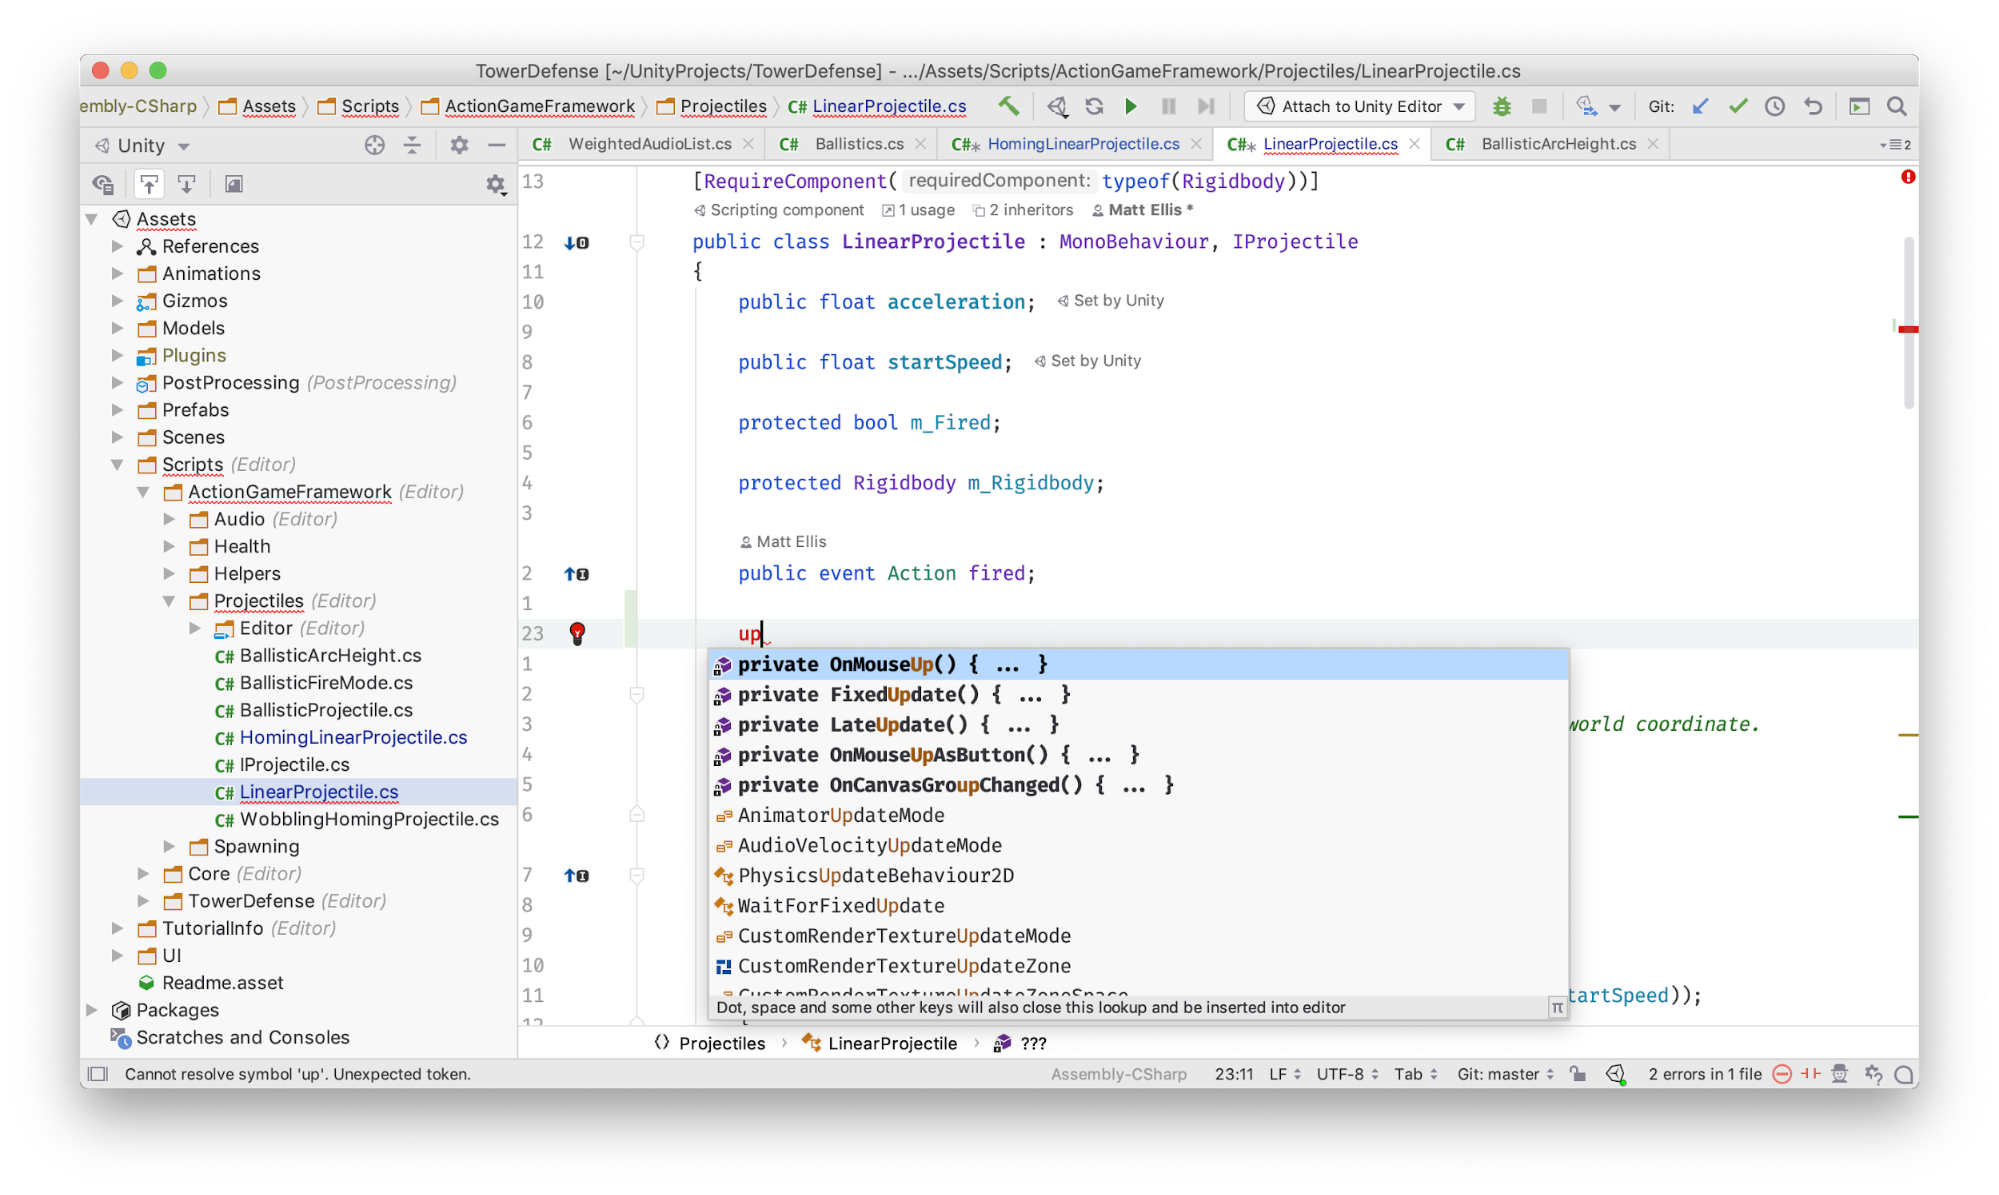This screenshot has height=1195, width=1999.
Task: Click inheritors gutter icon on line 12
Action: pyautogui.click(x=576, y=242)
